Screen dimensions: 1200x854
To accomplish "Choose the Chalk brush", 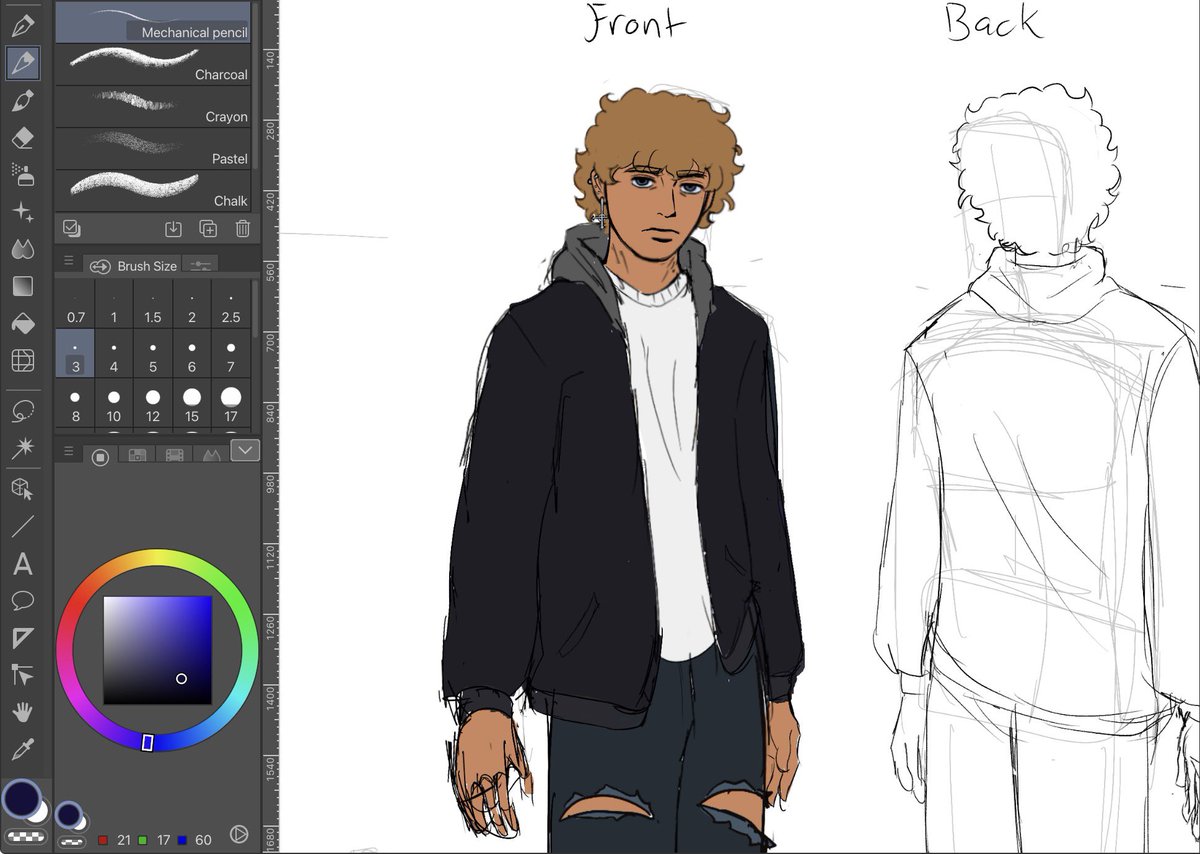I will click(152, 190).
